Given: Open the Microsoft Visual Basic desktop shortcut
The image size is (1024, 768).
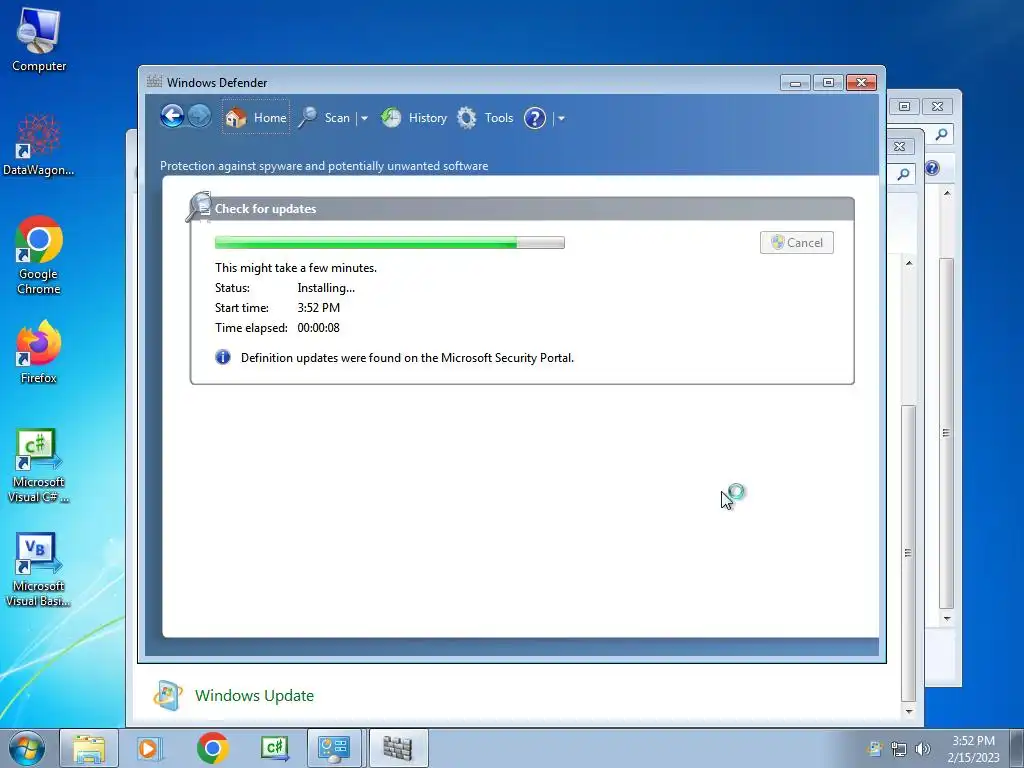Looking at the screenshot, I should (x=39, y=569).
